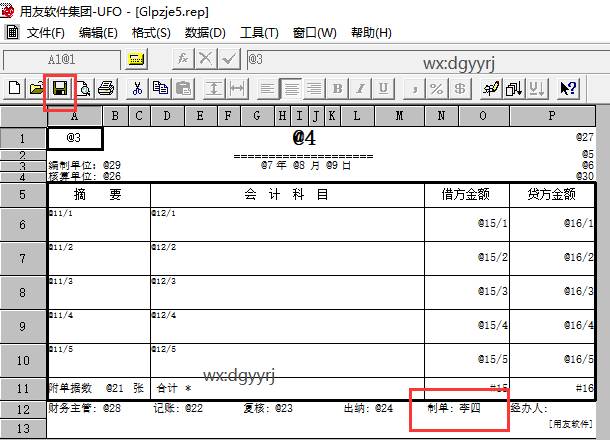Confirm formula entry with checkmark button
The height and width of the screenshot is (440, 610).
(x=229, y=59)
